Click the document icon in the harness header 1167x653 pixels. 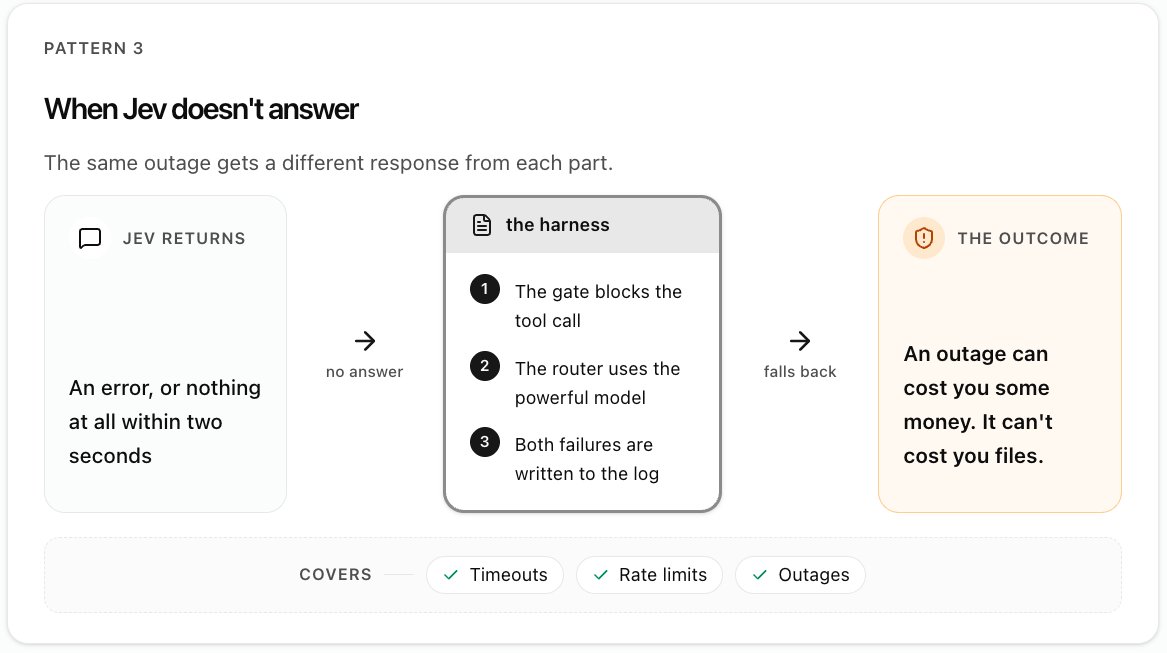coord(482,225)
